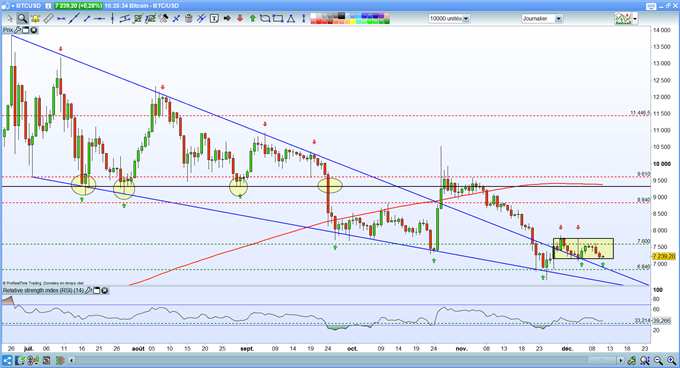Select the text annotation T tool
The height and width of the screenshot is (368, 680).
pos(214,18)
